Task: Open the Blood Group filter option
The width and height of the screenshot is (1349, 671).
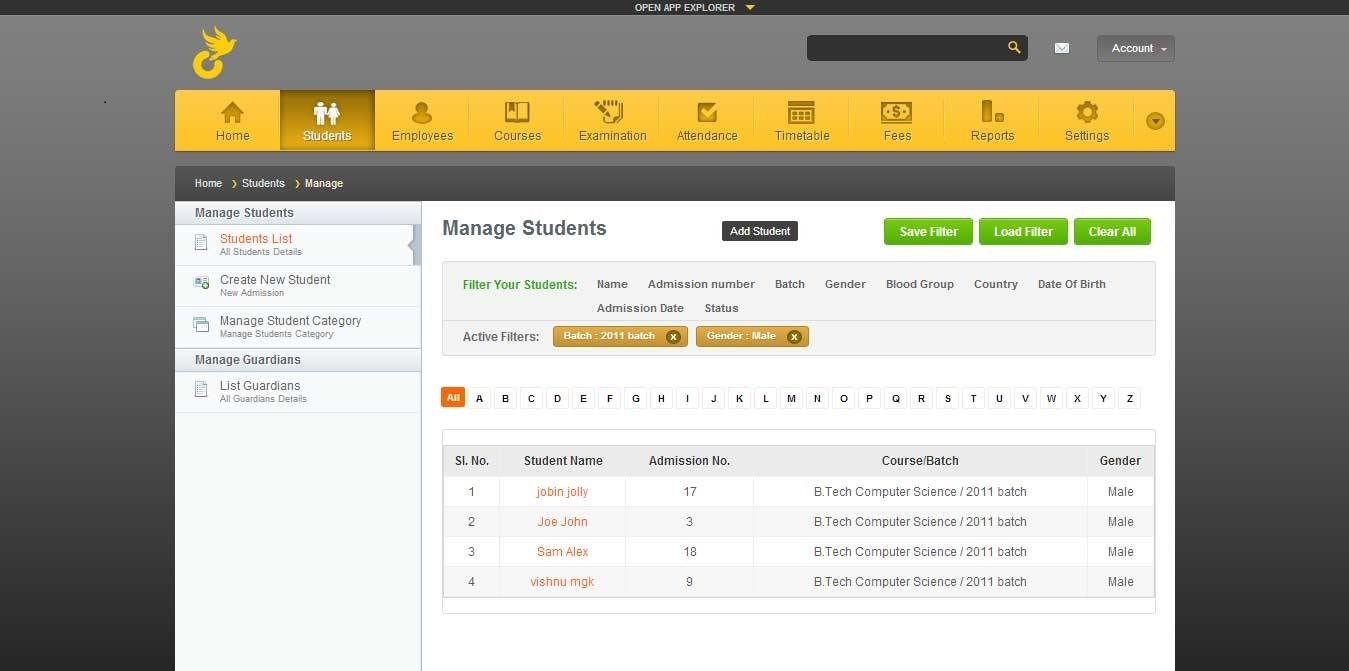Action: click(920, 284)
